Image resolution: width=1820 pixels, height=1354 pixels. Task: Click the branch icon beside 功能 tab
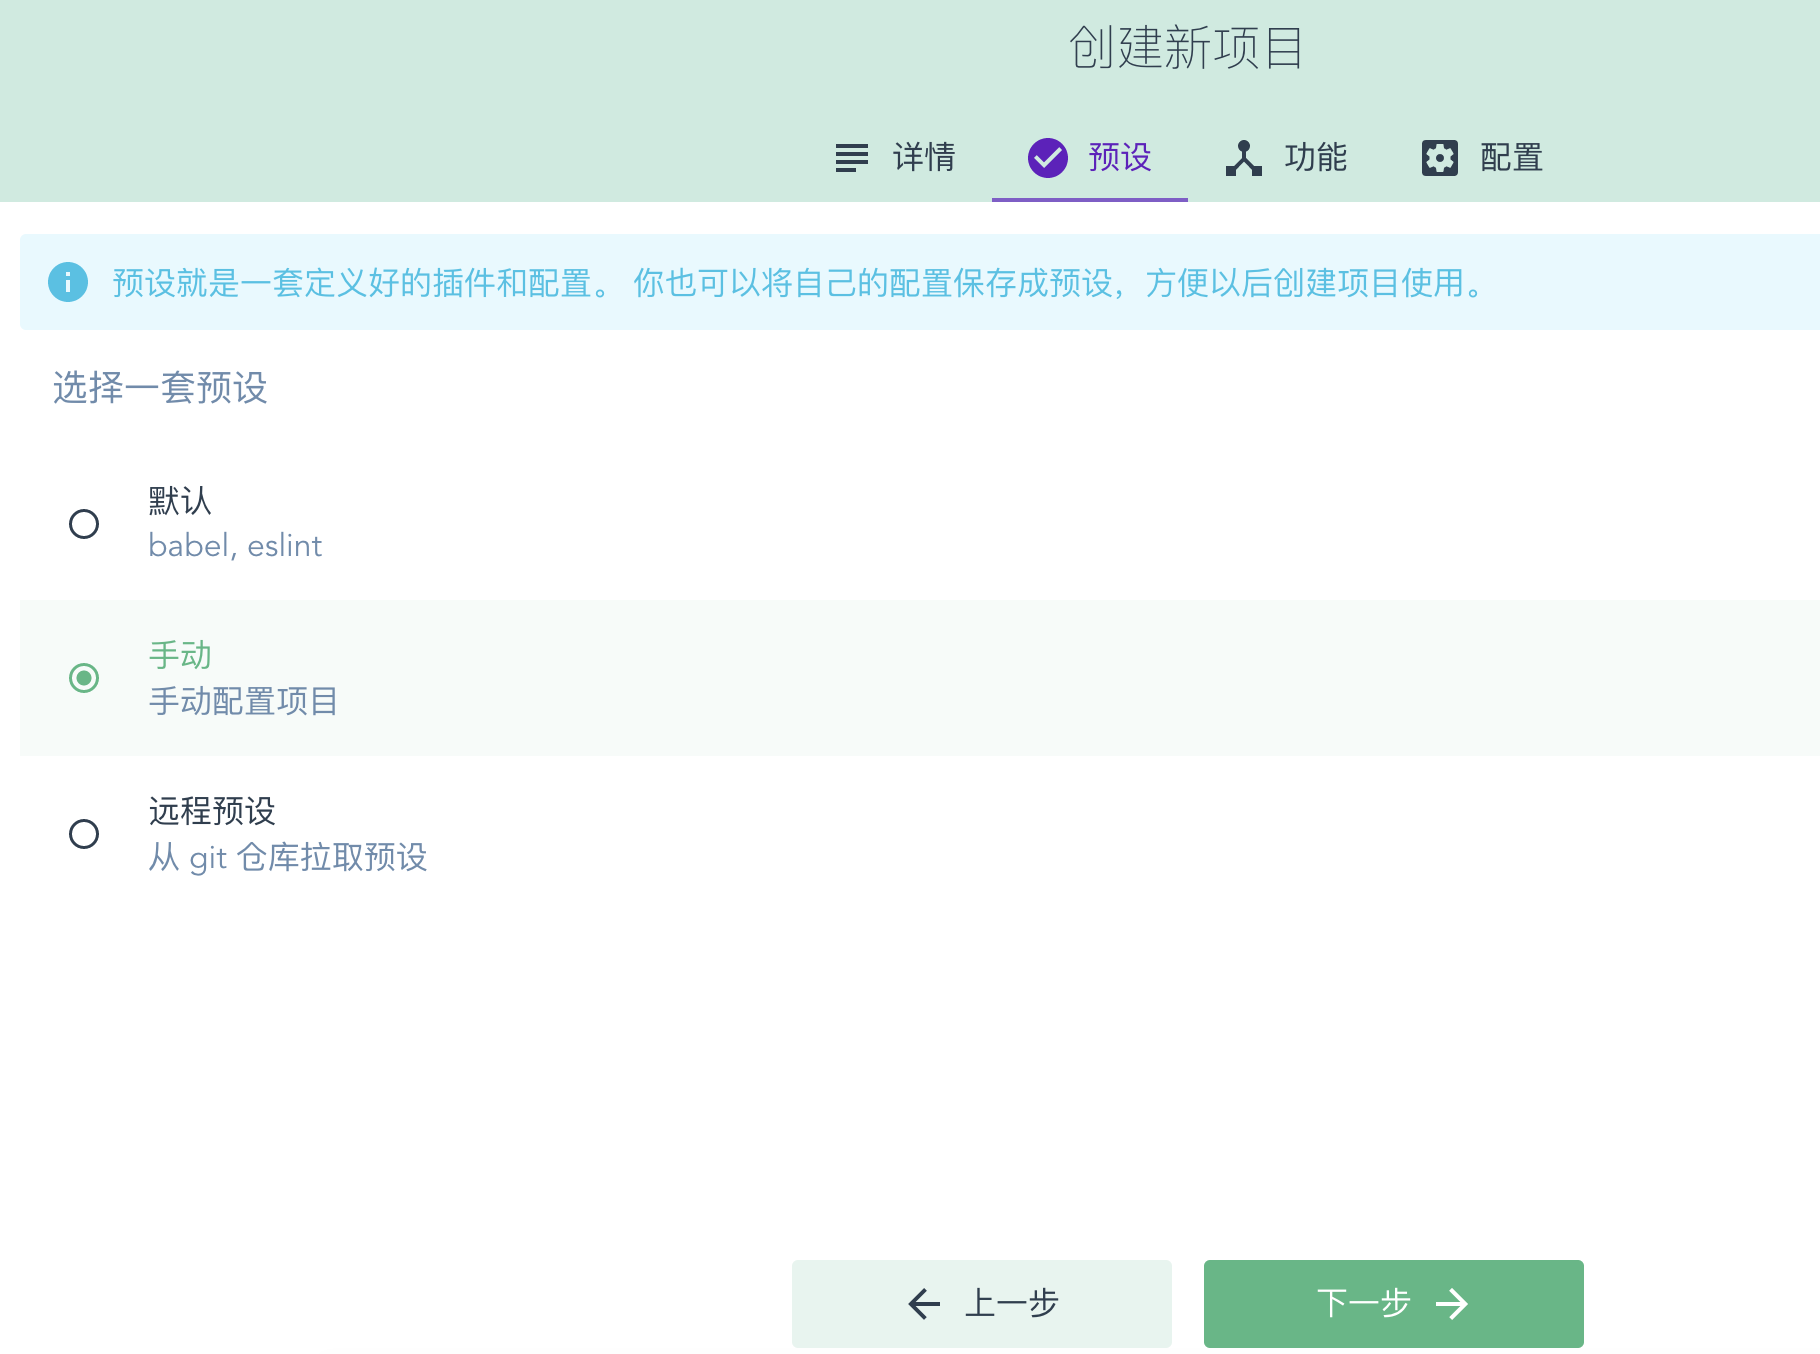(1244, 158)
